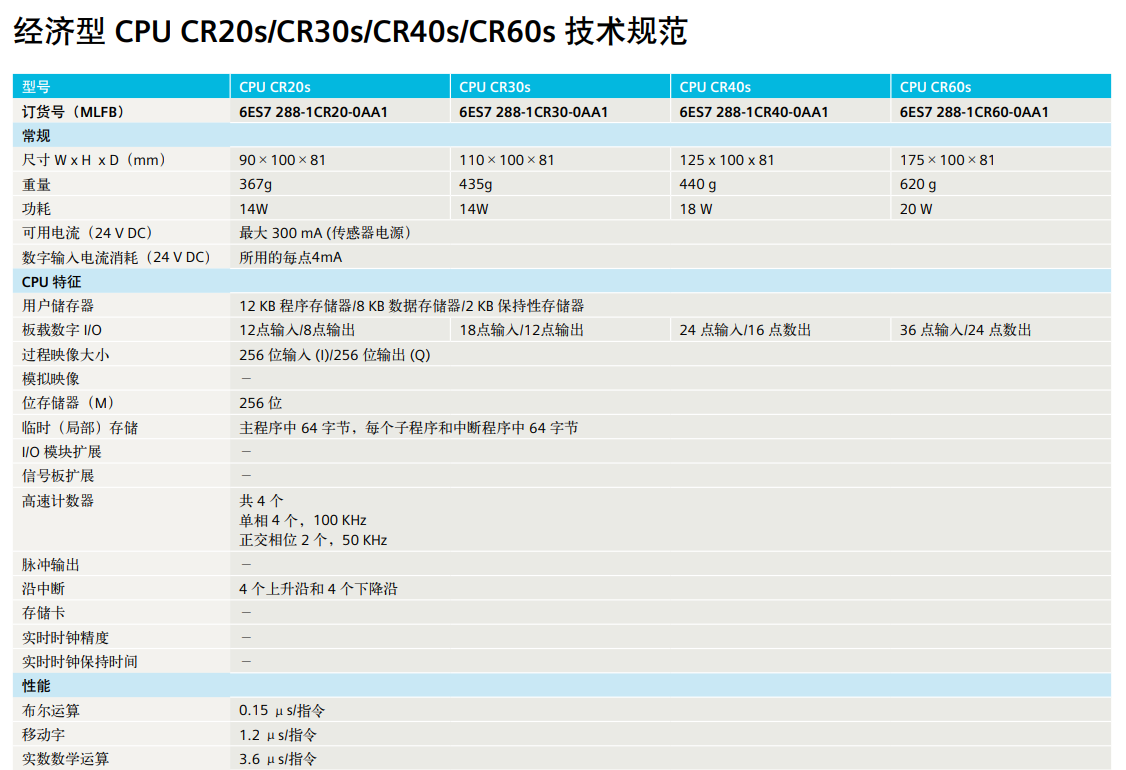Click the 可用电流（24 V DC）label

pos(89,233)
